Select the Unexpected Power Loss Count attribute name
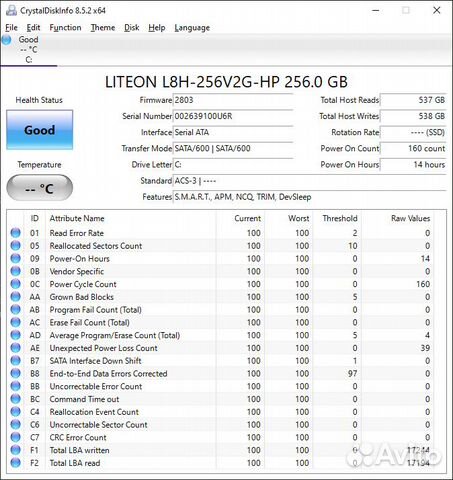 click(103, 348)
